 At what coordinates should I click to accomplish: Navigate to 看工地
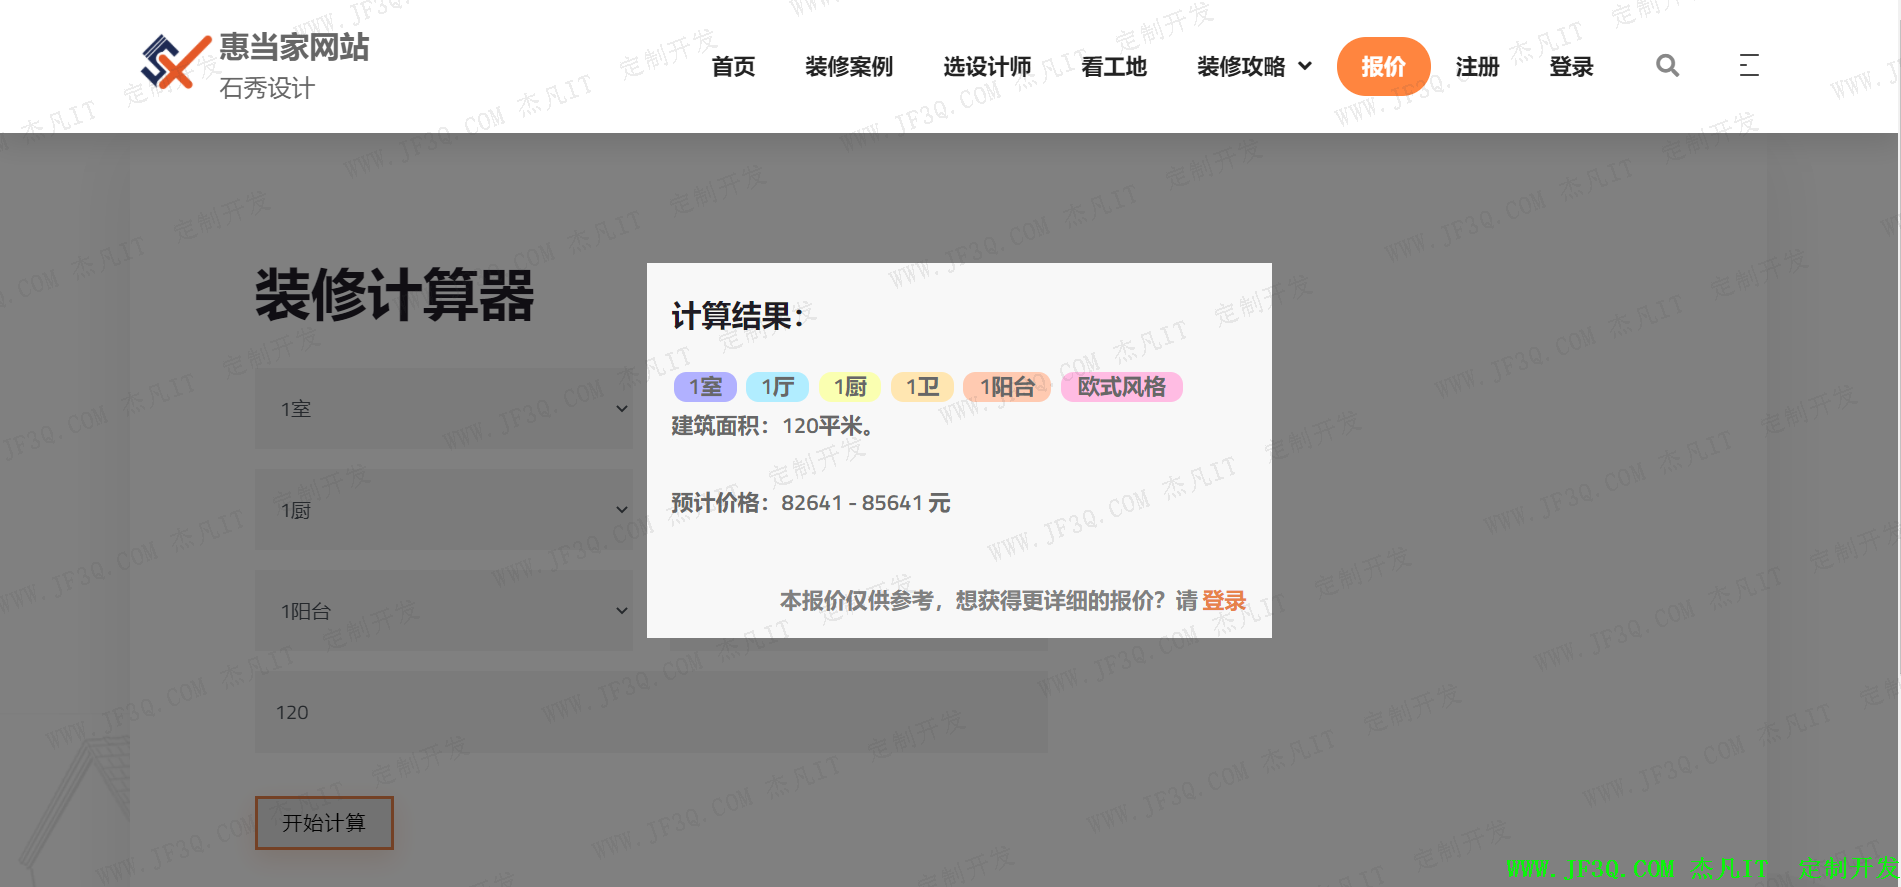pos(1114,67)
